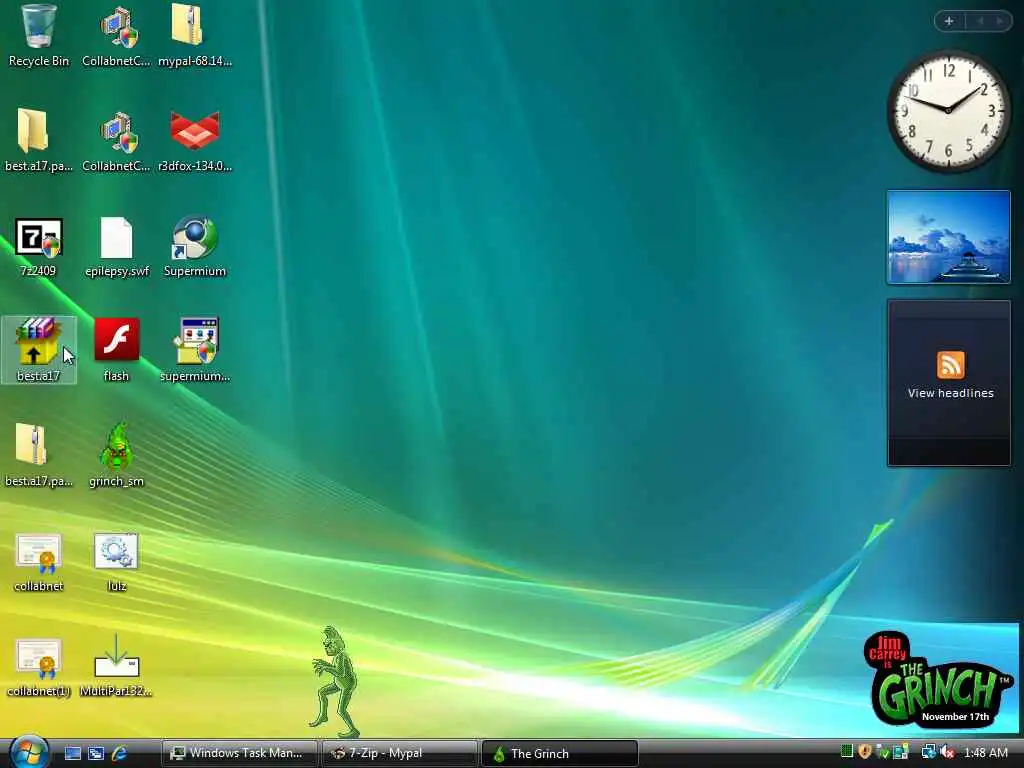Select the CollabnetC... icon beside r3dfox
1024x768 pixels.
point(116,142)
